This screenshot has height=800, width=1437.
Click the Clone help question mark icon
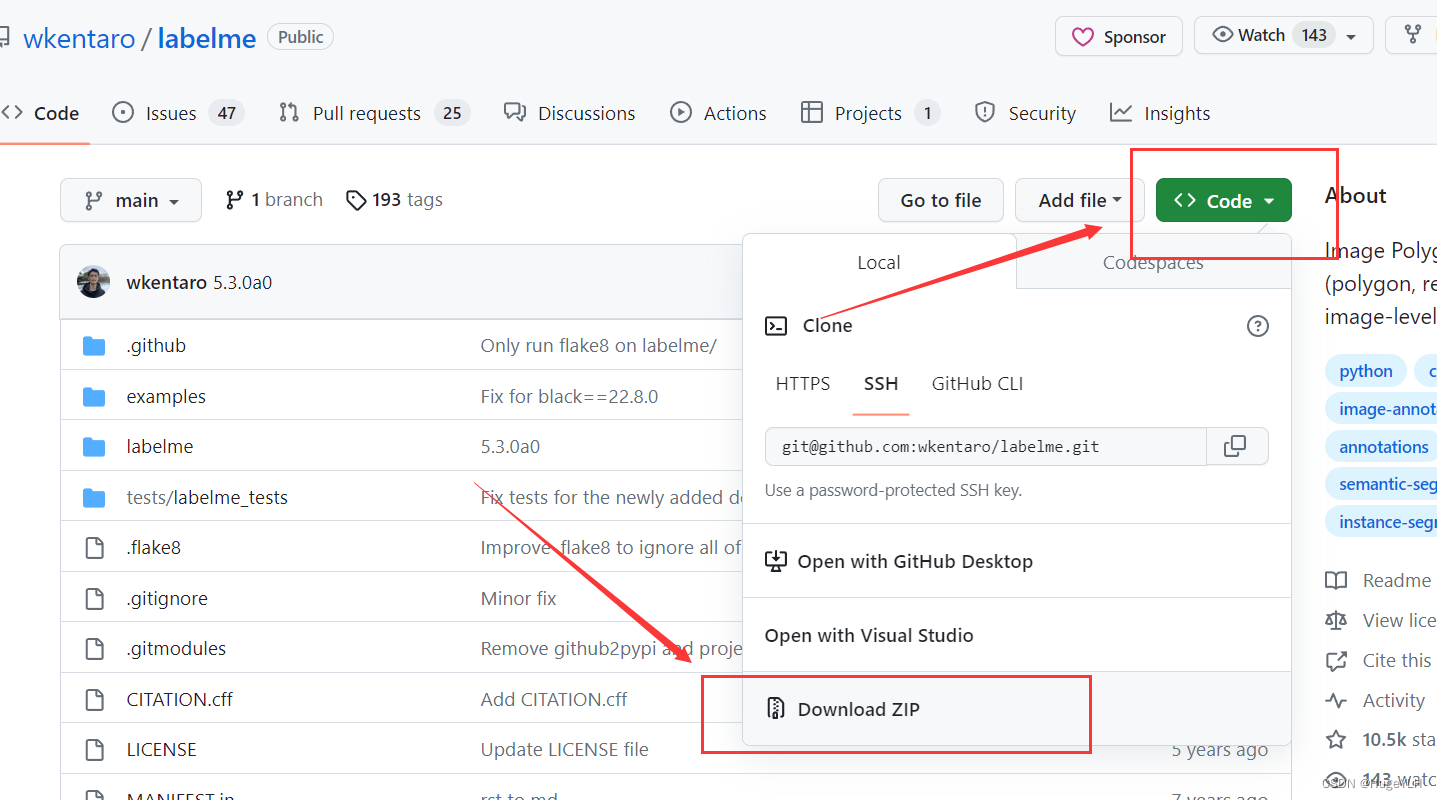coord(1258,326)
